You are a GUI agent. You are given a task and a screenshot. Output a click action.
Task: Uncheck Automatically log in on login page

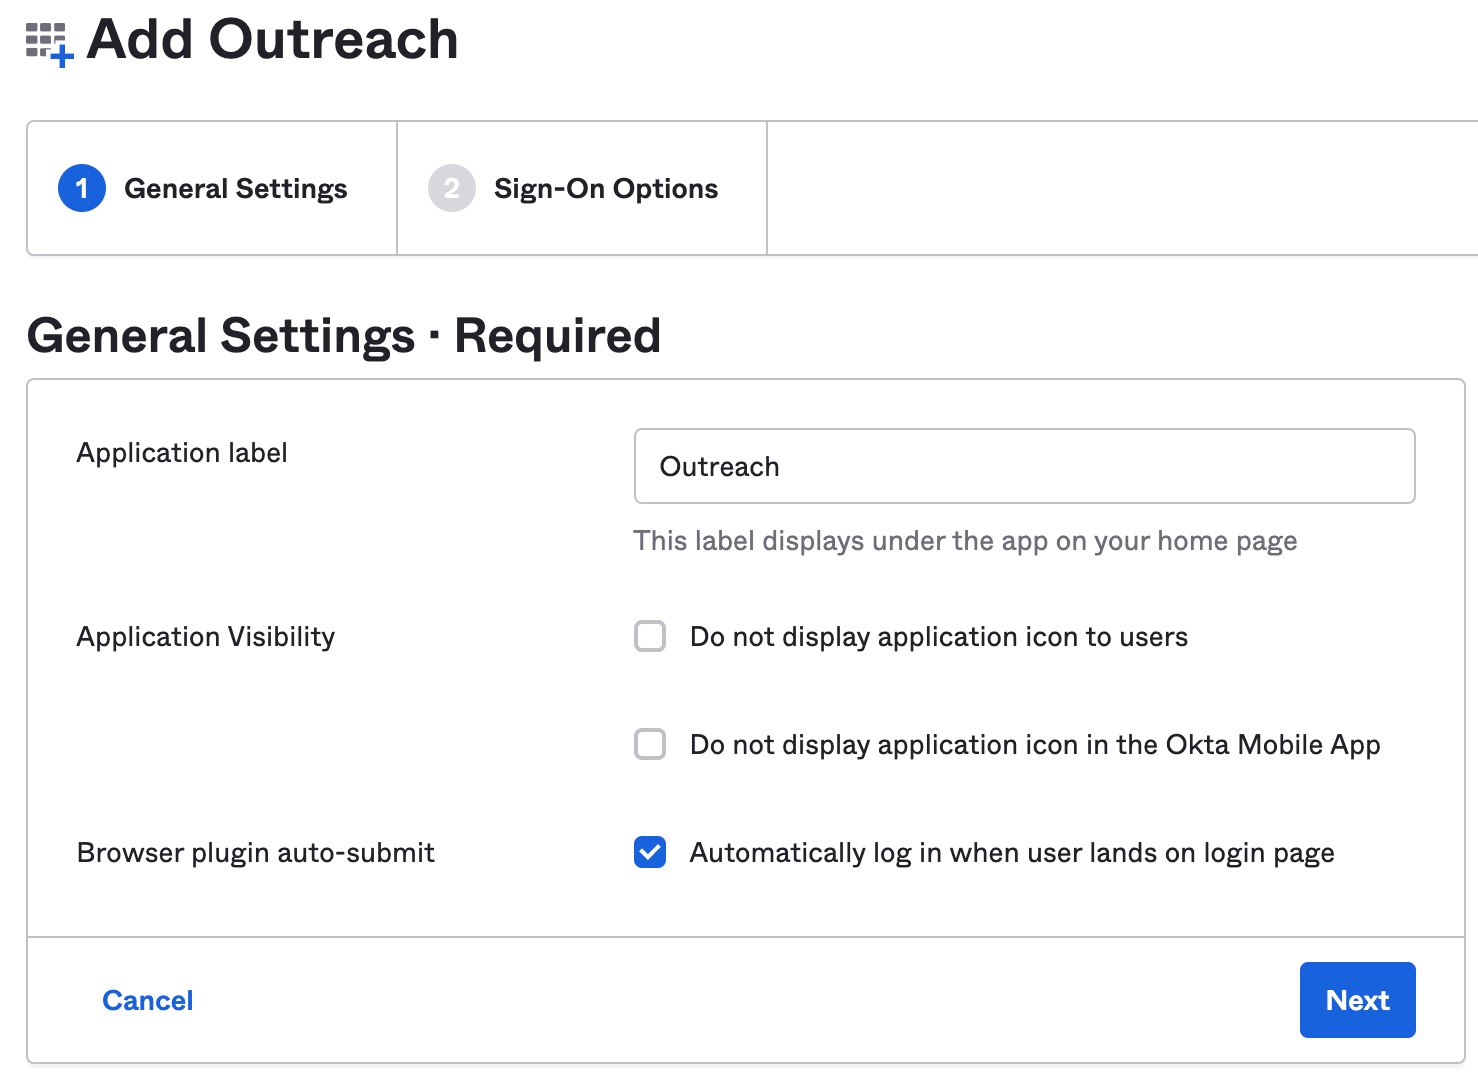[x=650, y=852]
